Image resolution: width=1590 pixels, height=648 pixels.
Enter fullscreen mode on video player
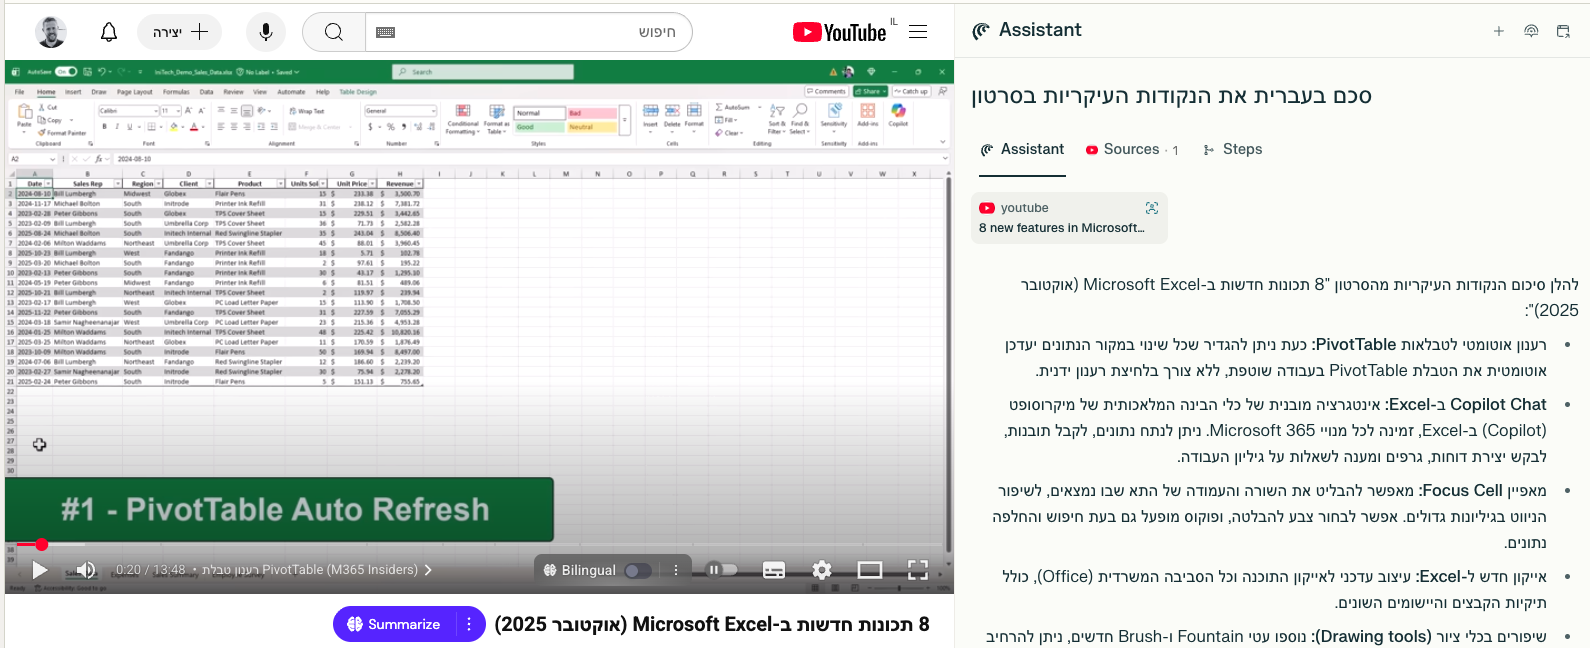click(x=917, y=570)
